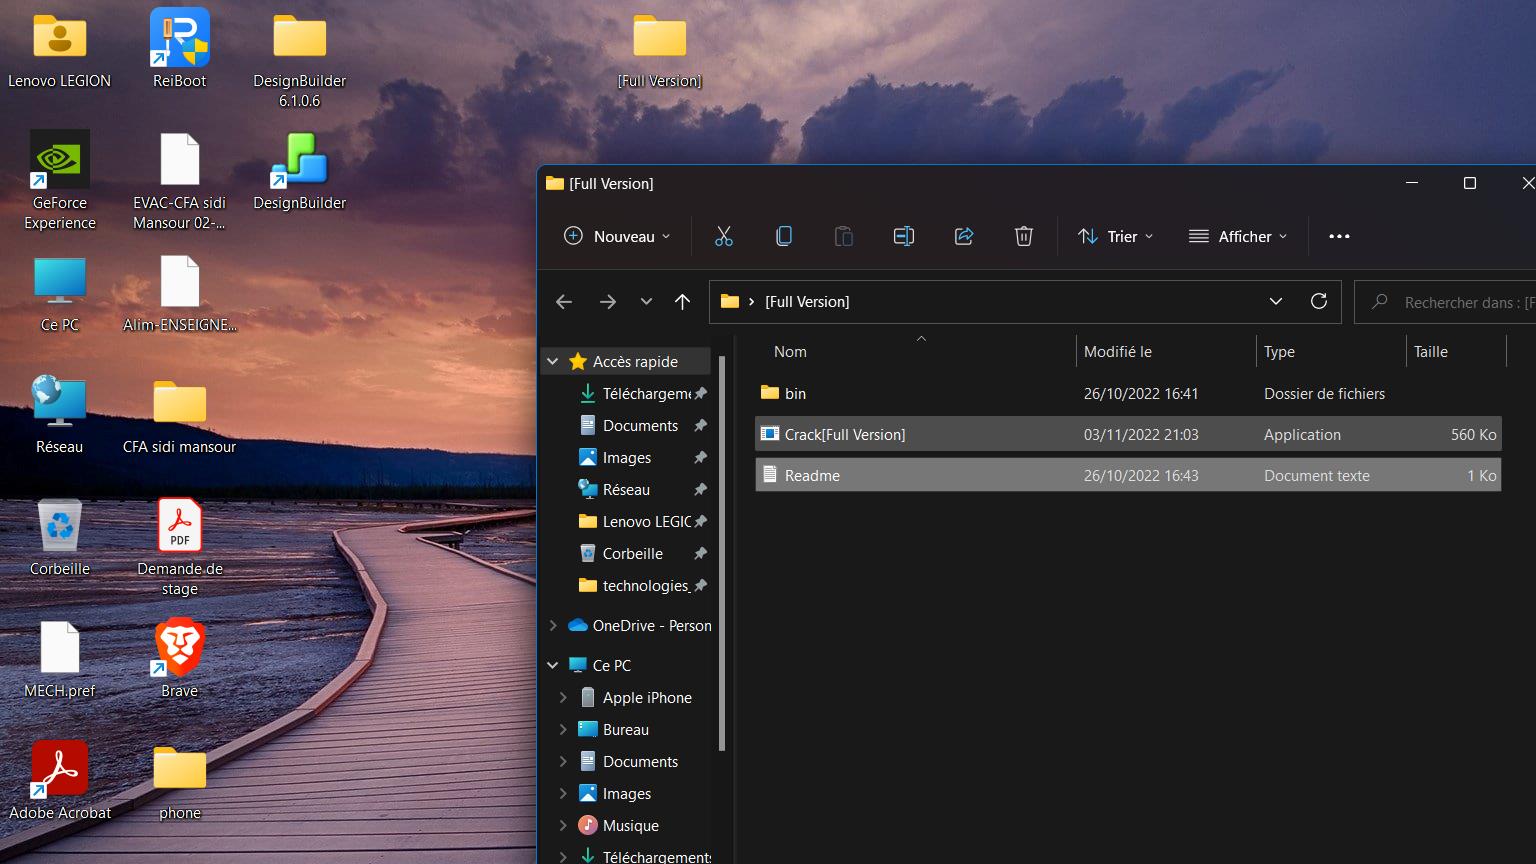Screen dimensions: 1536x864
Task: Click the Cut scissors icon in toolbar
Action: pyautogui.click(x=724, y=236)
